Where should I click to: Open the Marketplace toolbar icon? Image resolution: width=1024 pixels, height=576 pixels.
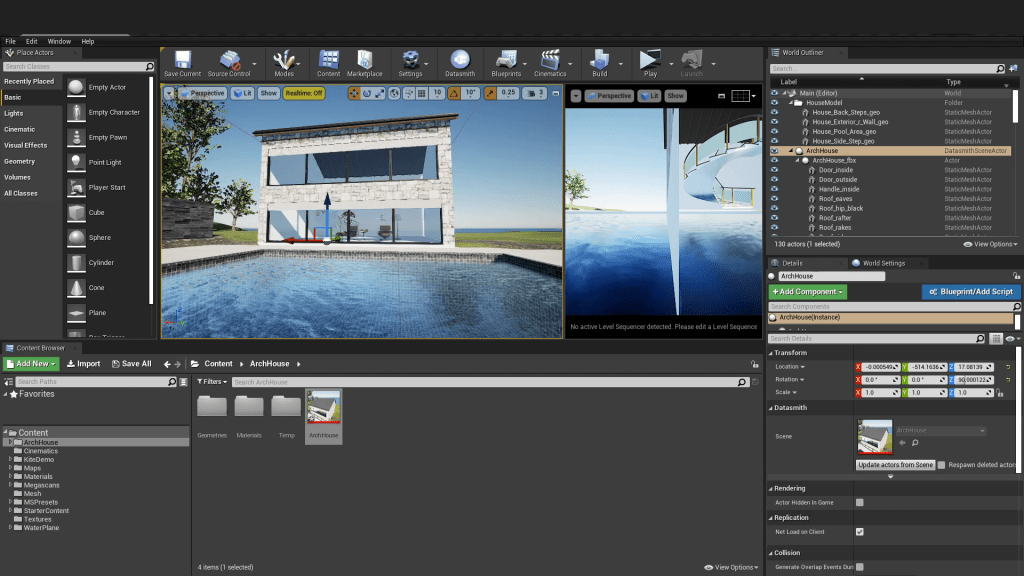[x=364, y=62]
